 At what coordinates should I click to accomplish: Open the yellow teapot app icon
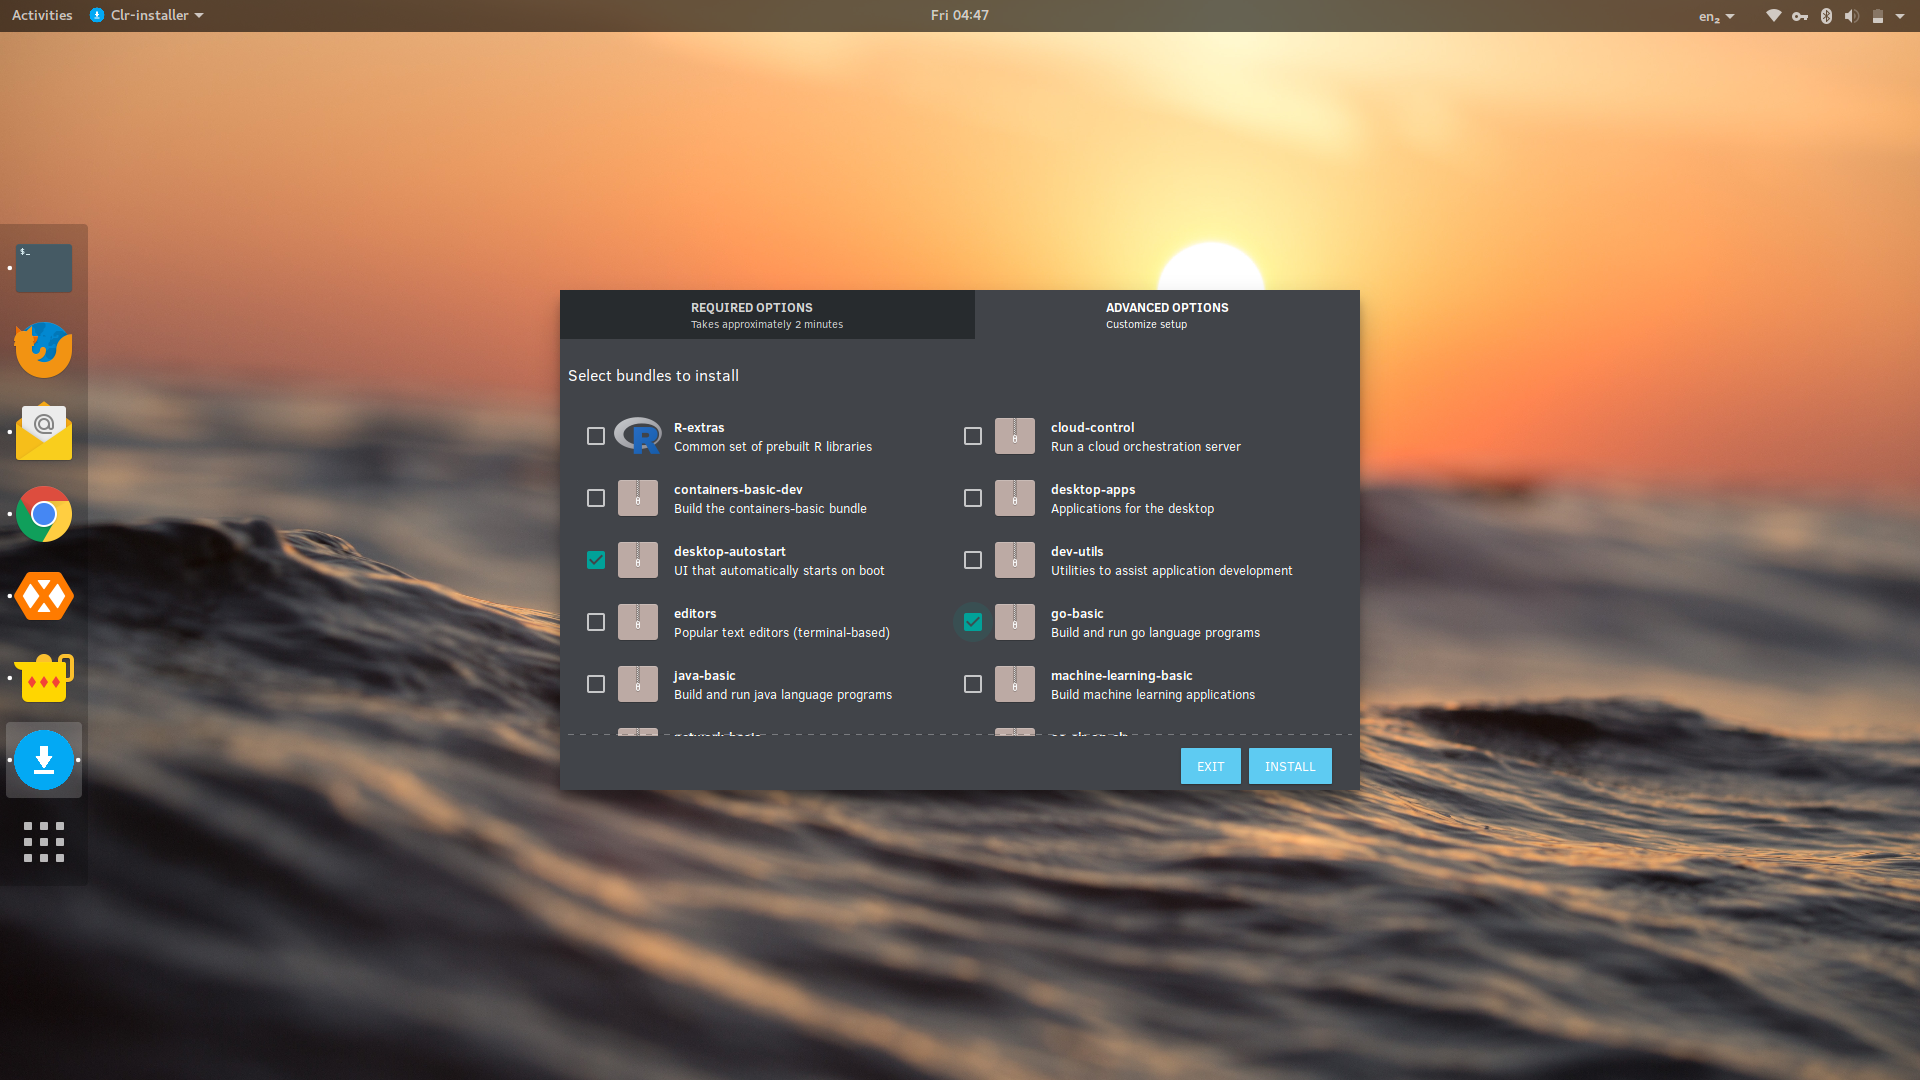44,678
